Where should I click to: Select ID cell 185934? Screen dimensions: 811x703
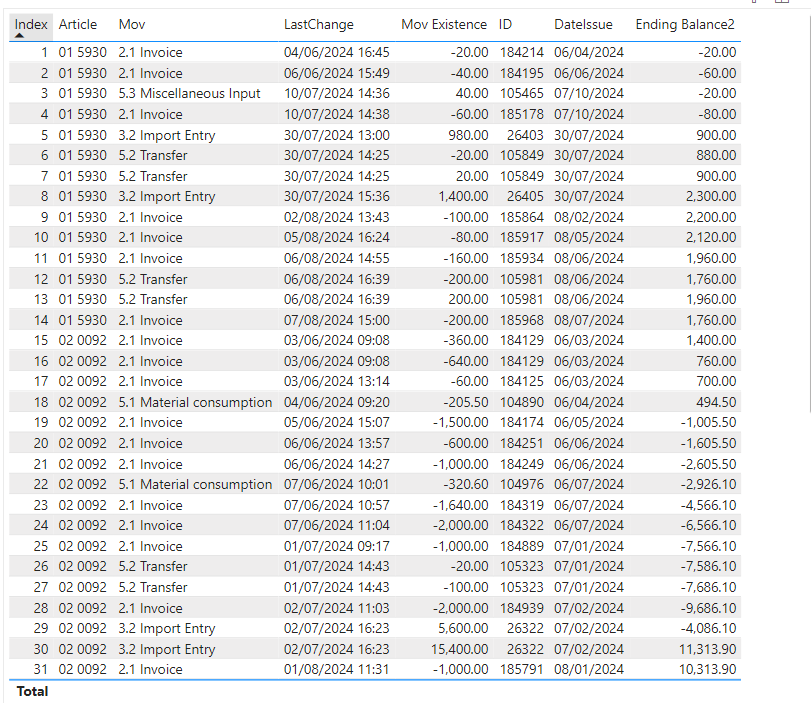[521, 258]
